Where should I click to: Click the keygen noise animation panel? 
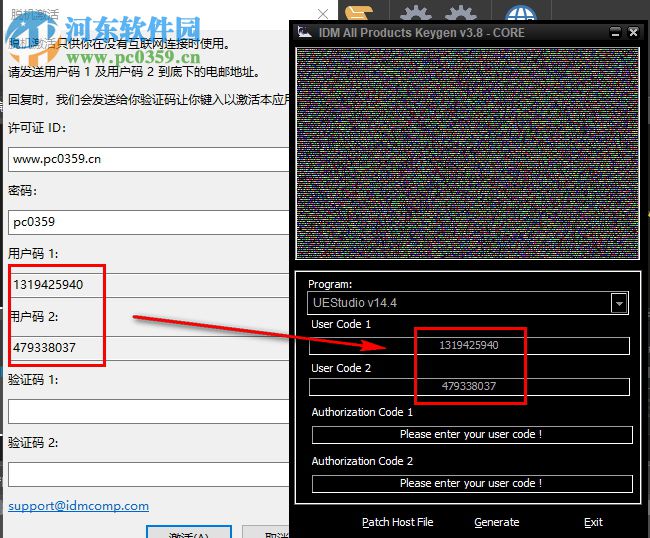pyautogui.click(x=468, y=153)
